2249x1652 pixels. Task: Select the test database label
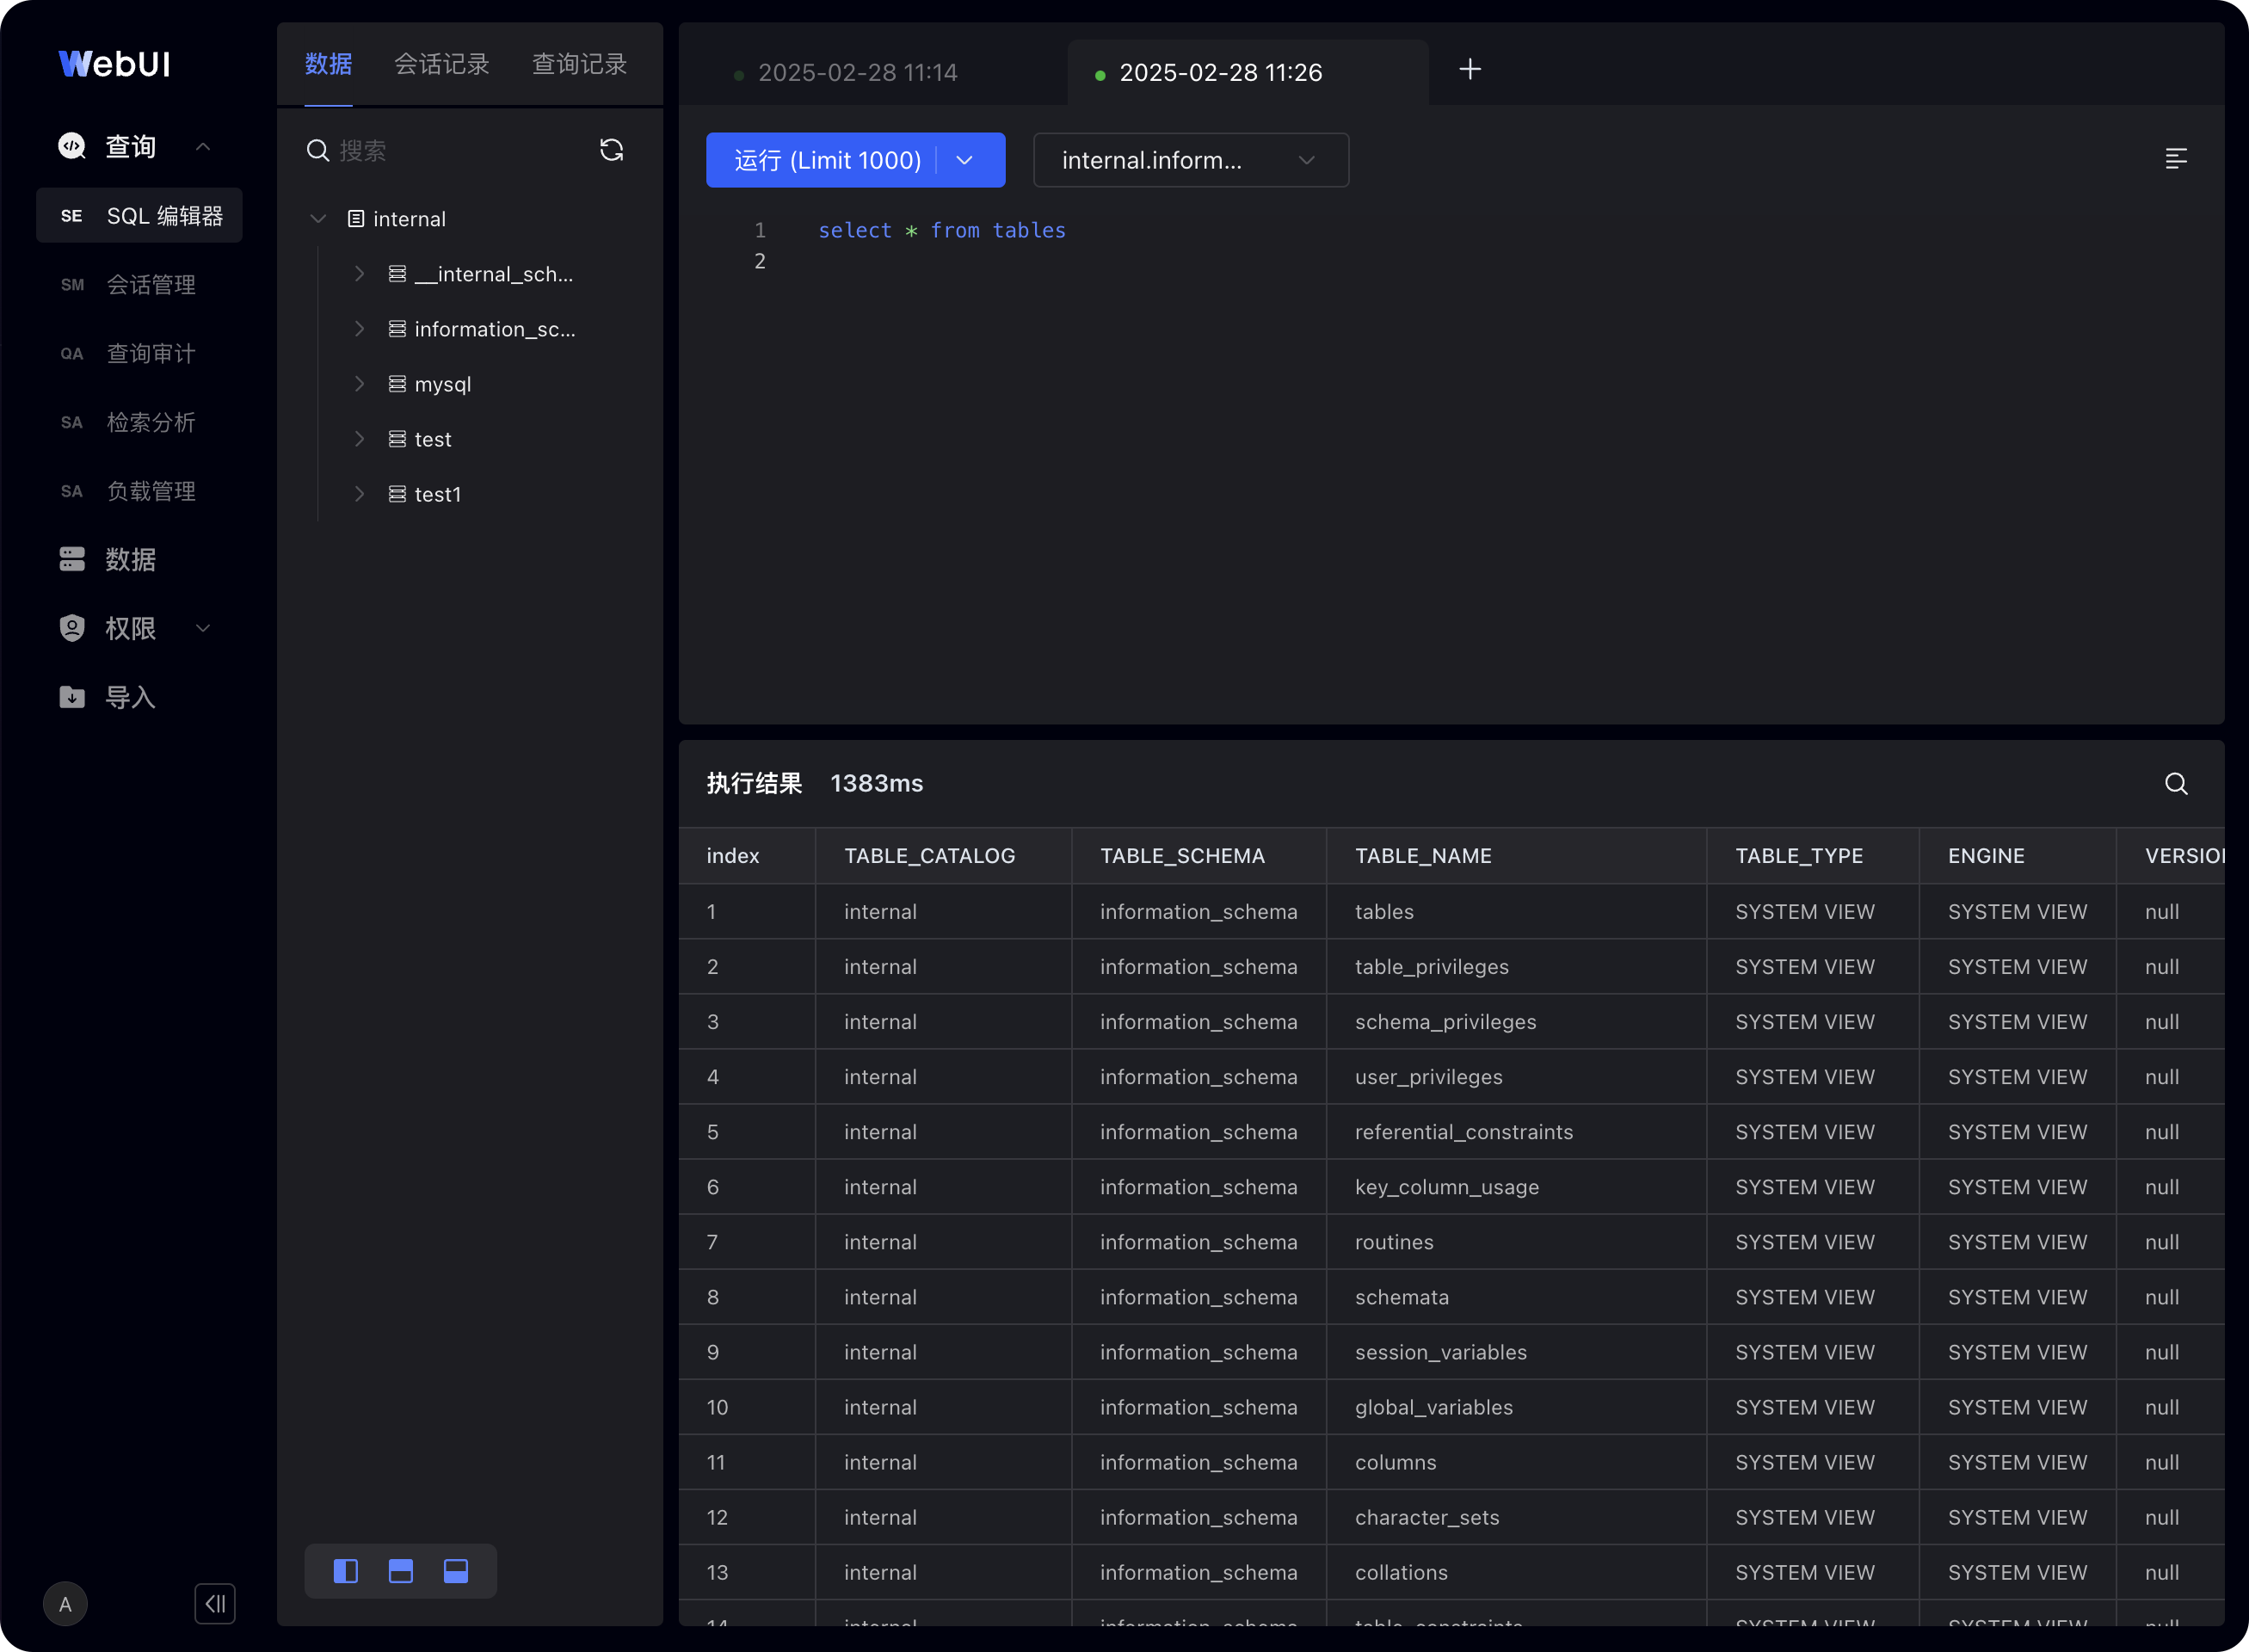tap(433, 439)
